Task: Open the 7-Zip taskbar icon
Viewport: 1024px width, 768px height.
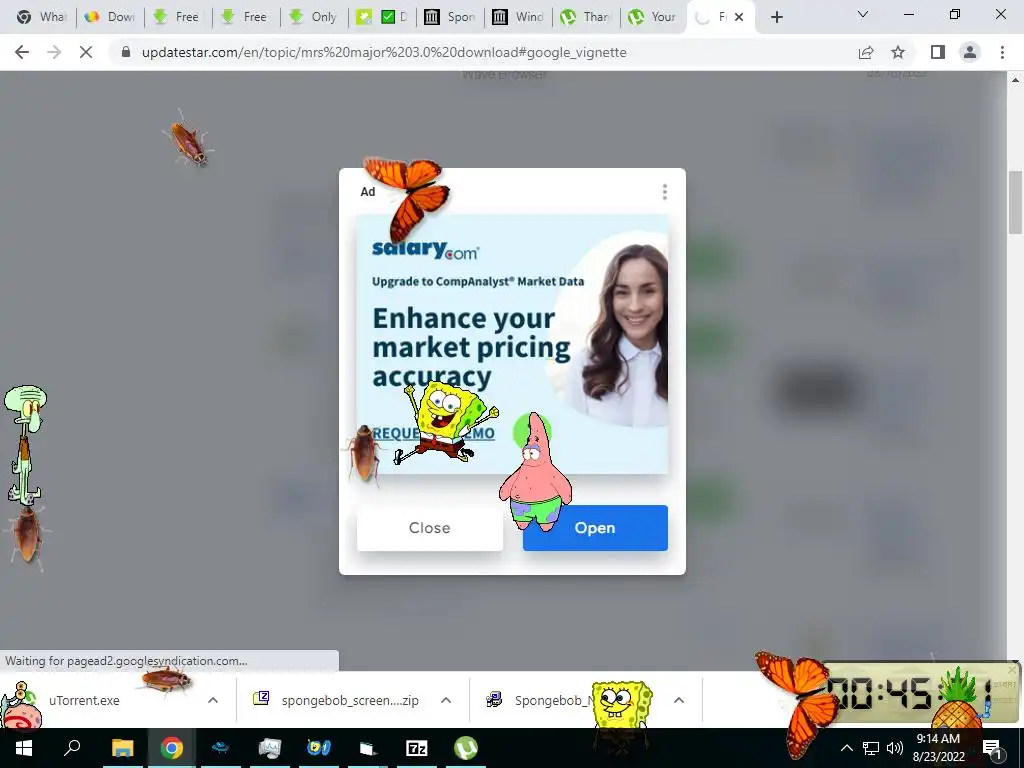Action: [417, 748]
